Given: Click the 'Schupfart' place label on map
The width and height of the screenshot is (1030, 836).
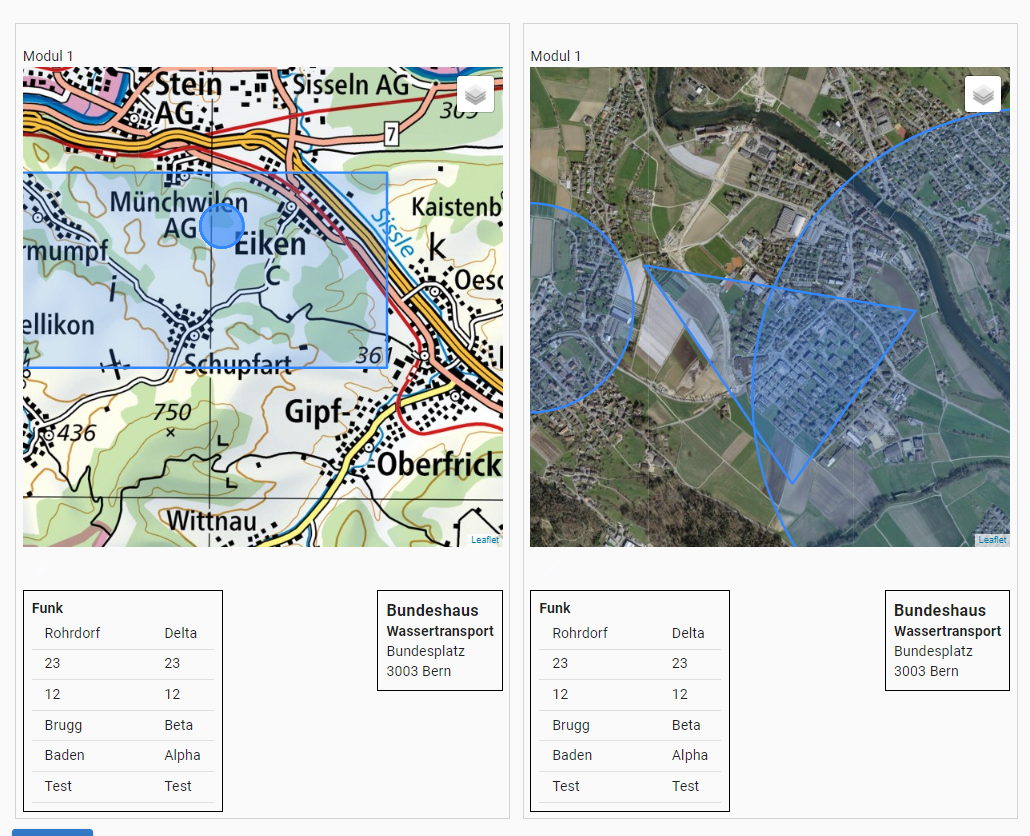Looking at the screenshot, I should coord(237,365).
